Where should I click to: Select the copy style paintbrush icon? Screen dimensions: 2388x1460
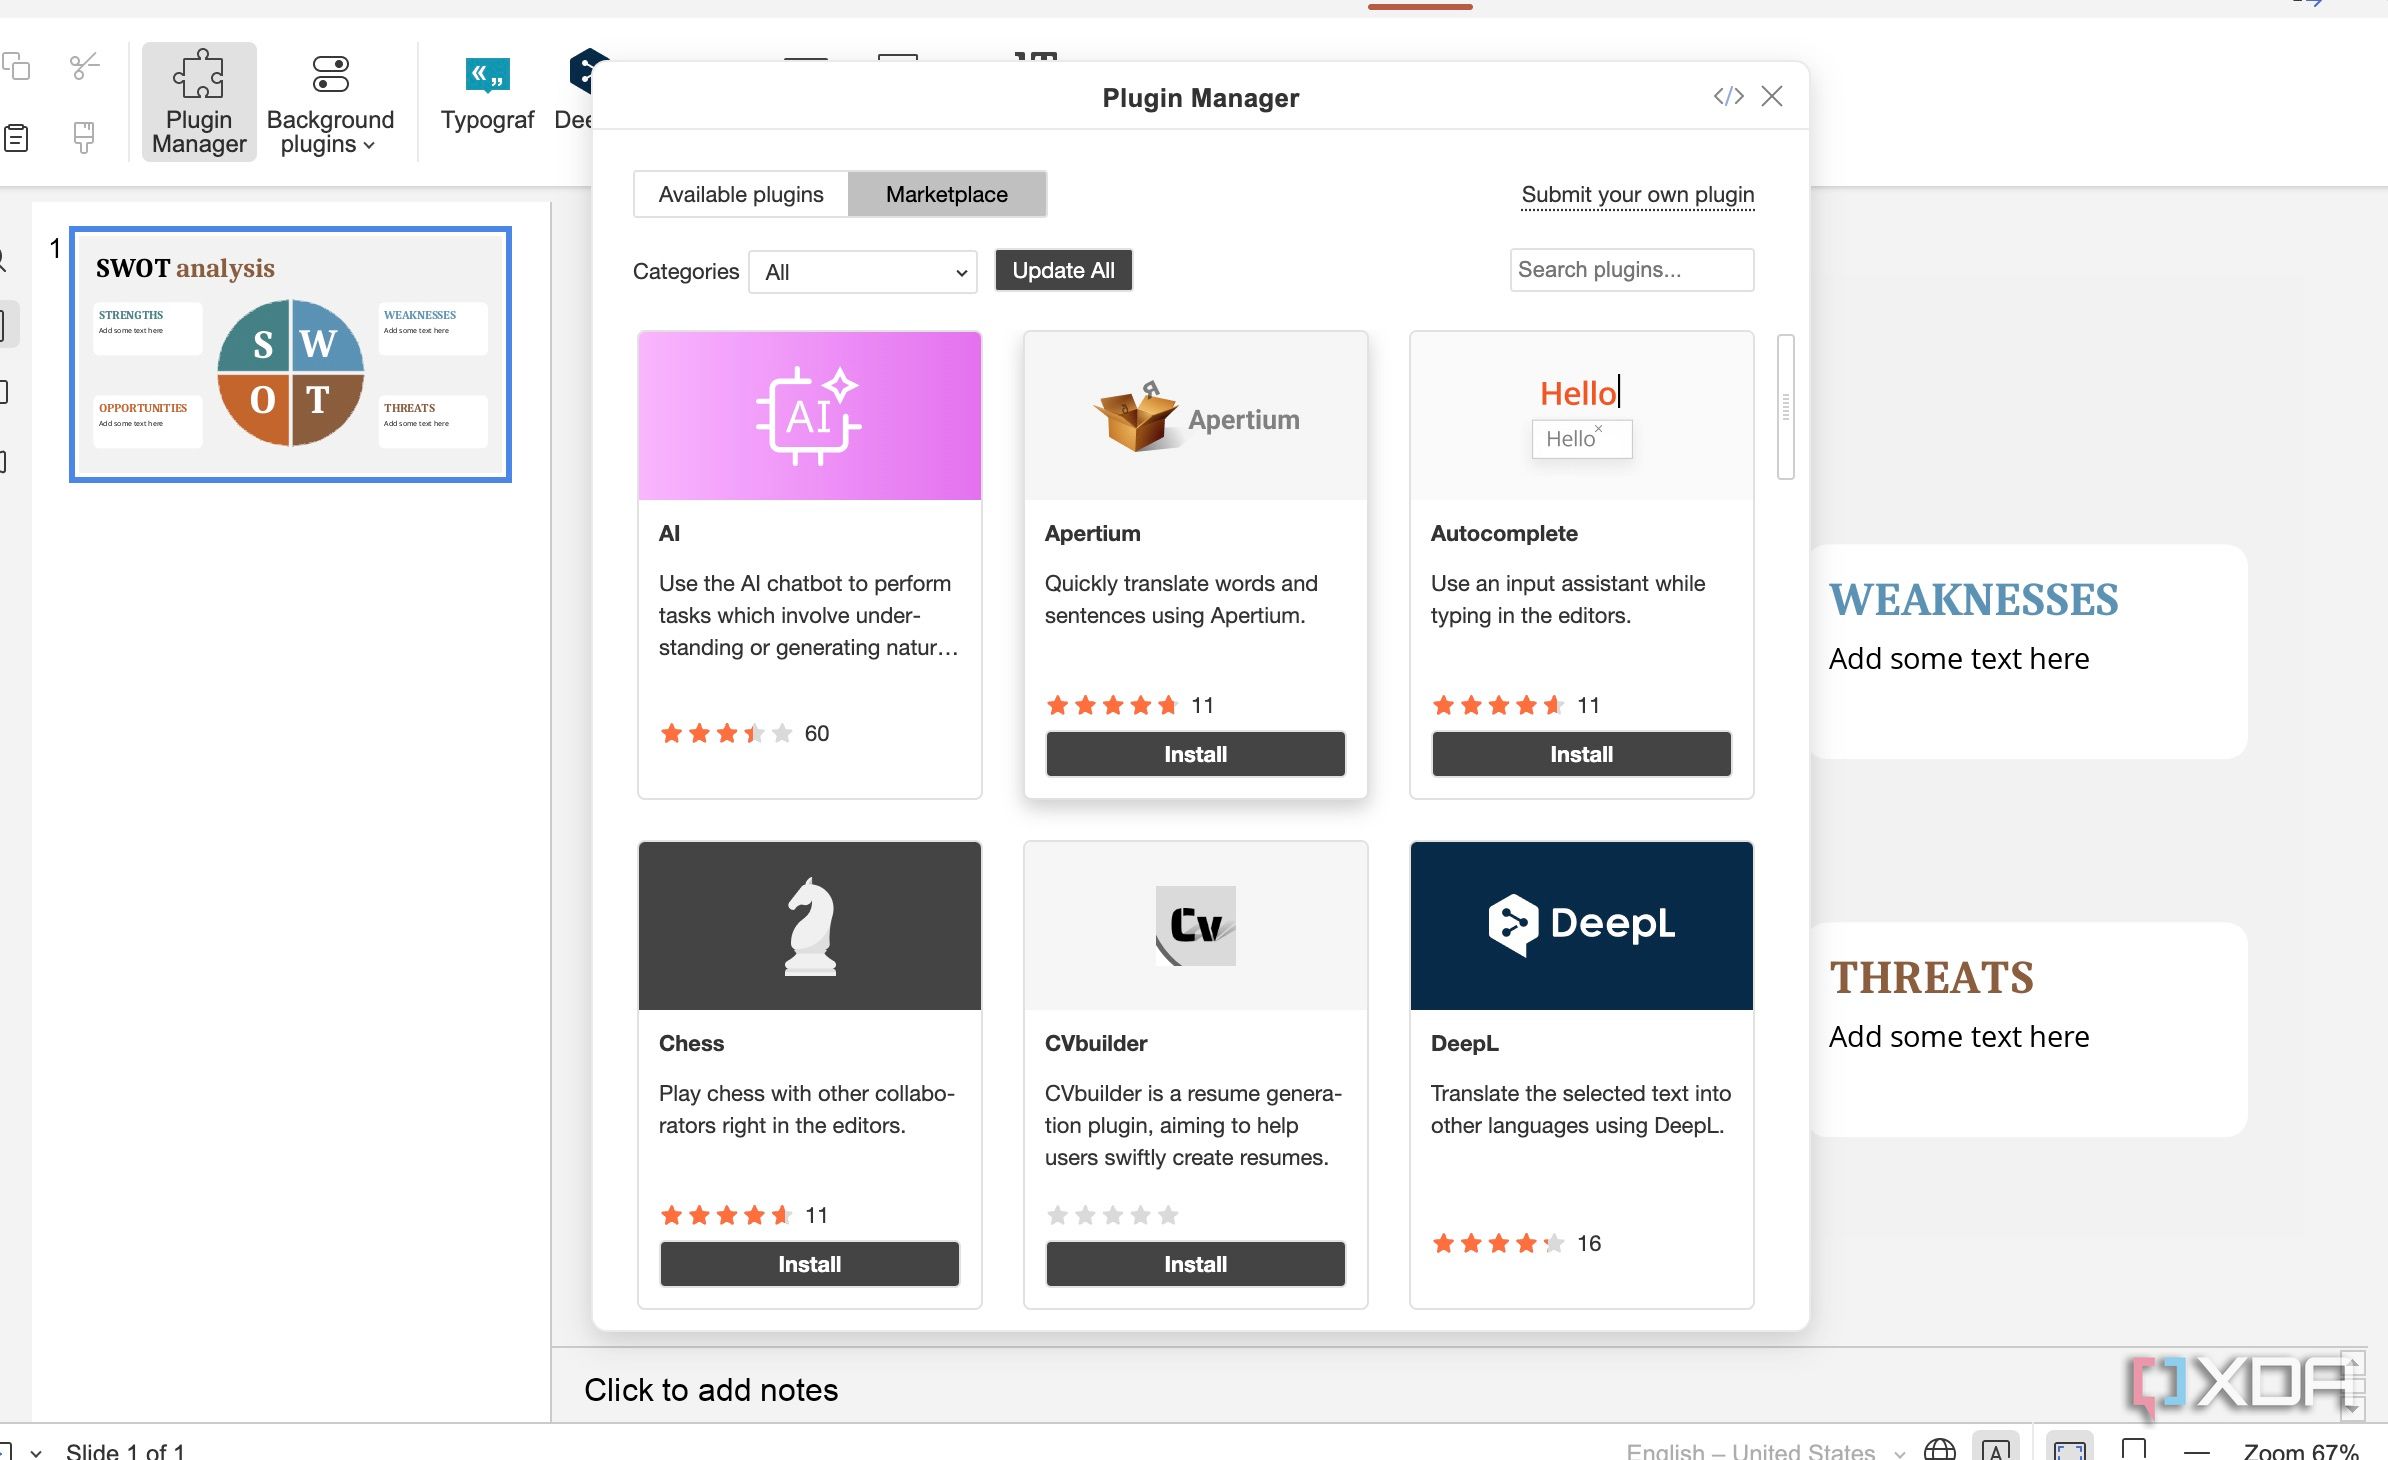click(85, 137)
